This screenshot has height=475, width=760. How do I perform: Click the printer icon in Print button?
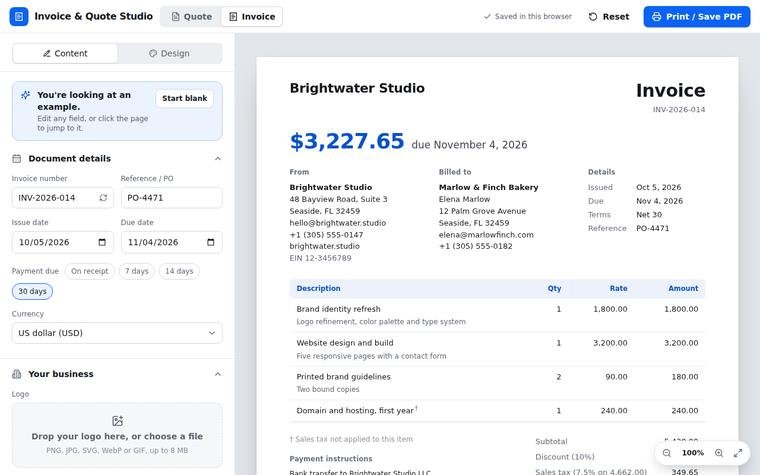(656, 16)
